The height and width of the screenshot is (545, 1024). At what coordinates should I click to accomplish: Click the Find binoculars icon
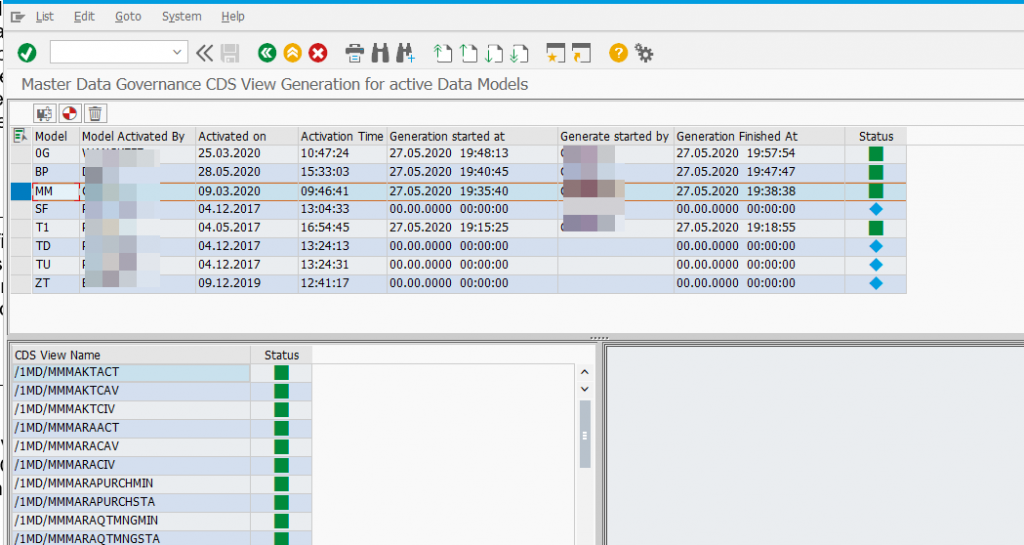click(380, 53)
